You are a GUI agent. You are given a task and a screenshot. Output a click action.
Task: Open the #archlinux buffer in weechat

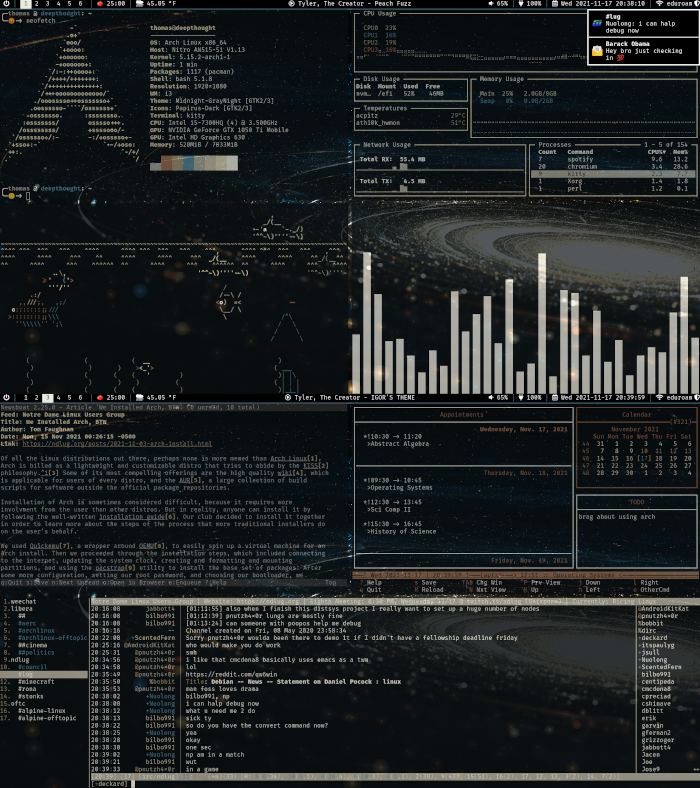pyautogui.click(x=36, y=630)
